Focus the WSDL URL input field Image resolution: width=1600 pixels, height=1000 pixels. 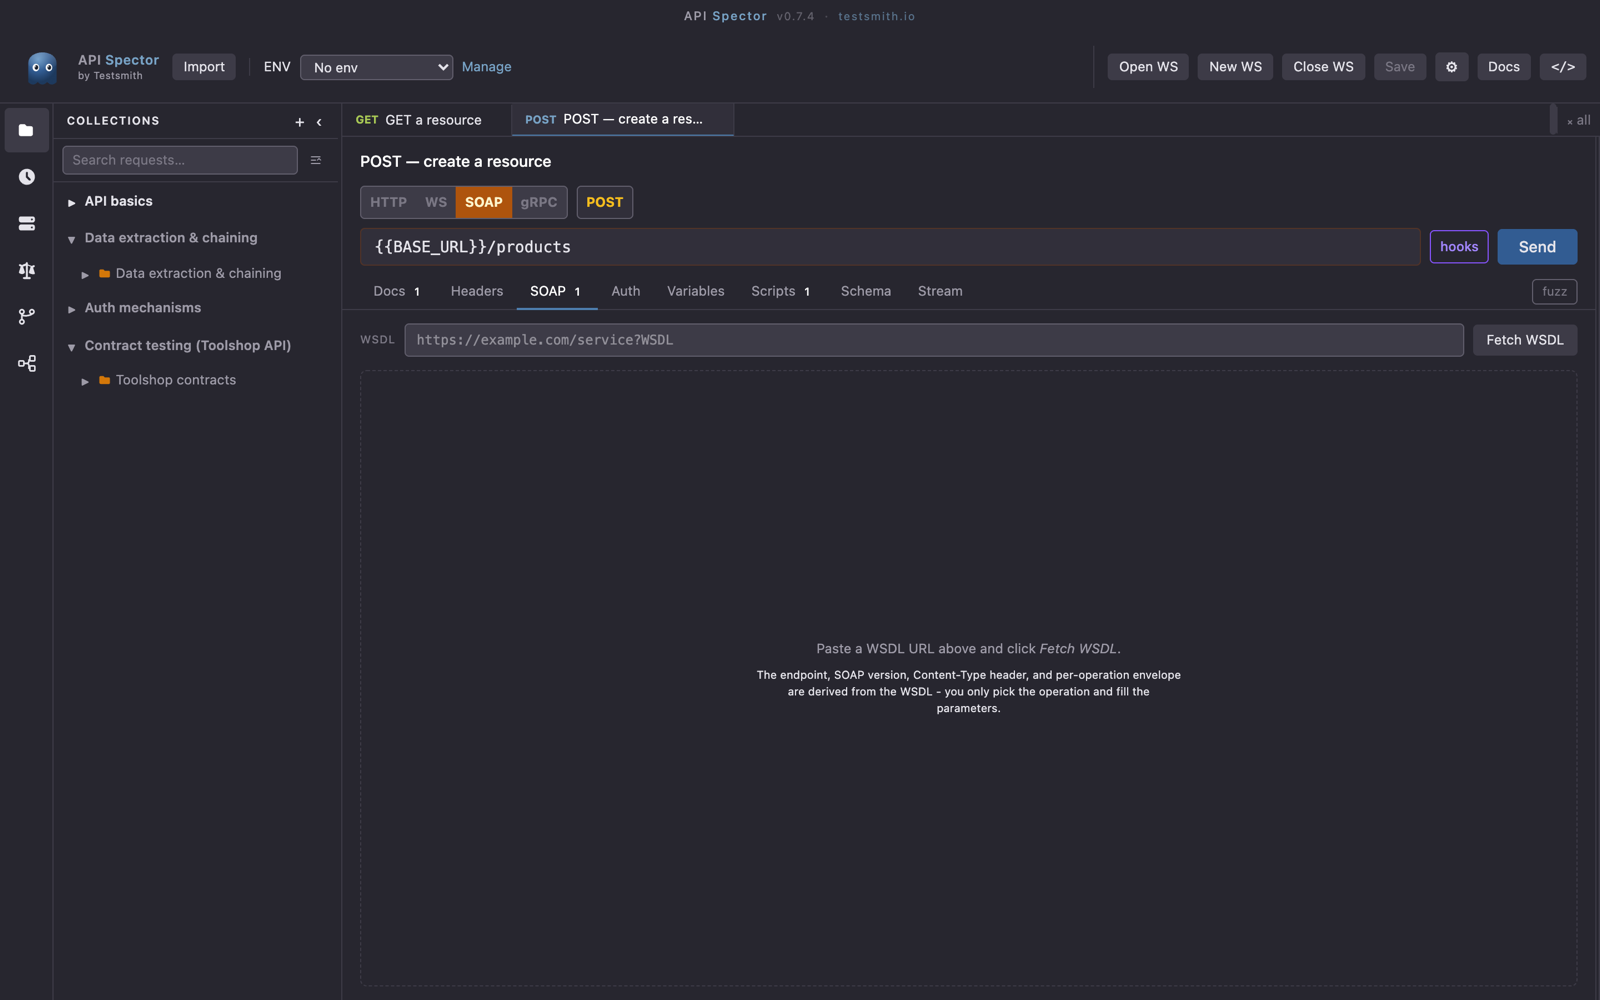click(x=934, y=340)
